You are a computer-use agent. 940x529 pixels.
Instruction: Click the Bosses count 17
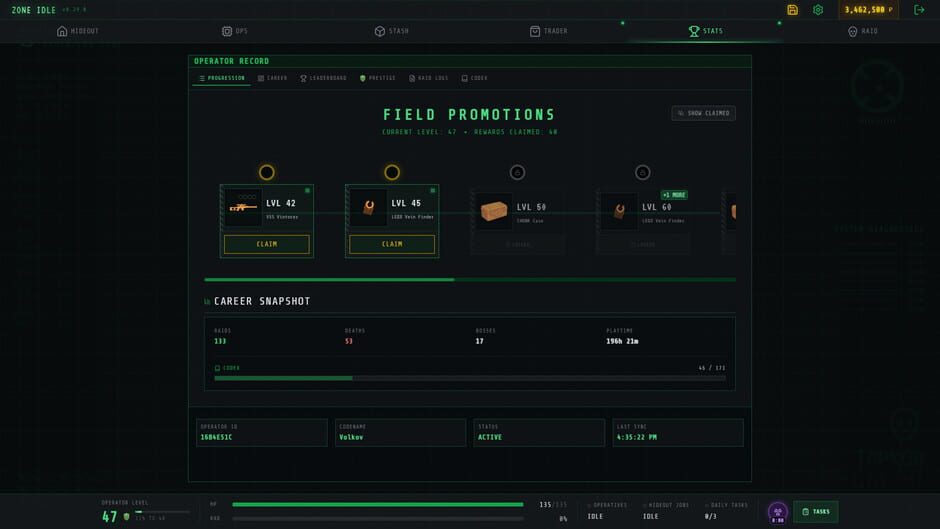(x=480, y=341)
